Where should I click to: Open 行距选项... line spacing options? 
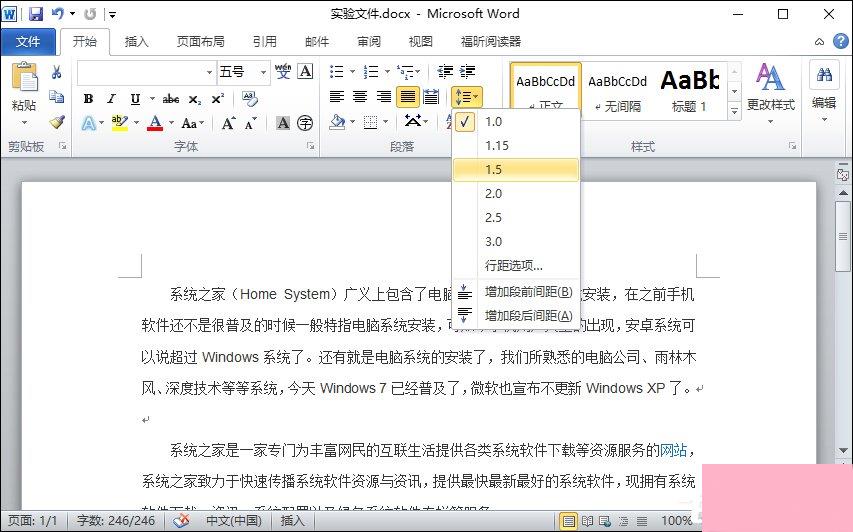click(516, 265)
